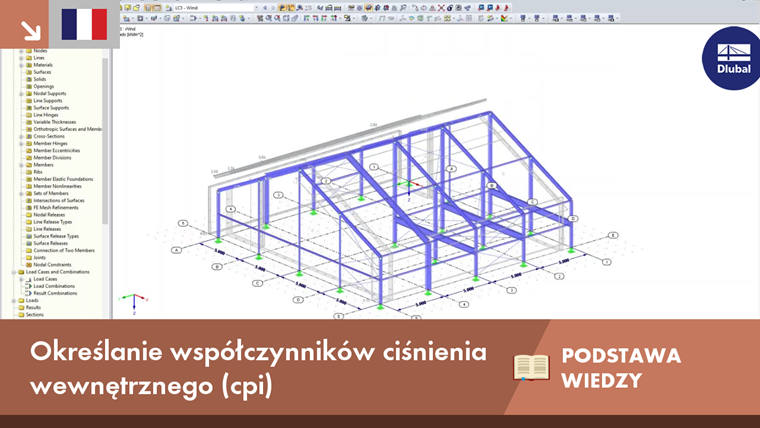
Task: Click the previous load case arrow
Action: click(265, 8)
